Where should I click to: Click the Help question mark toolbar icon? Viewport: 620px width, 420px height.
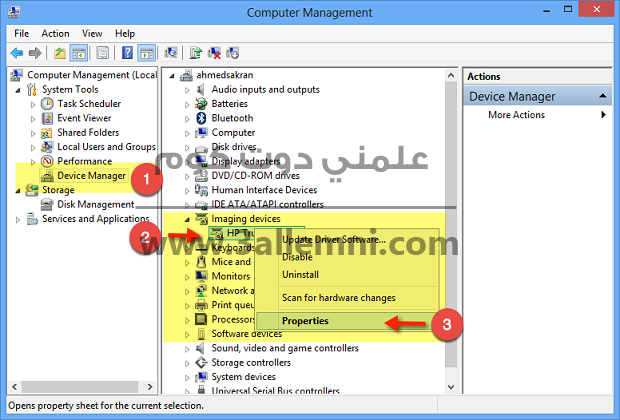[x=127, y=53]
